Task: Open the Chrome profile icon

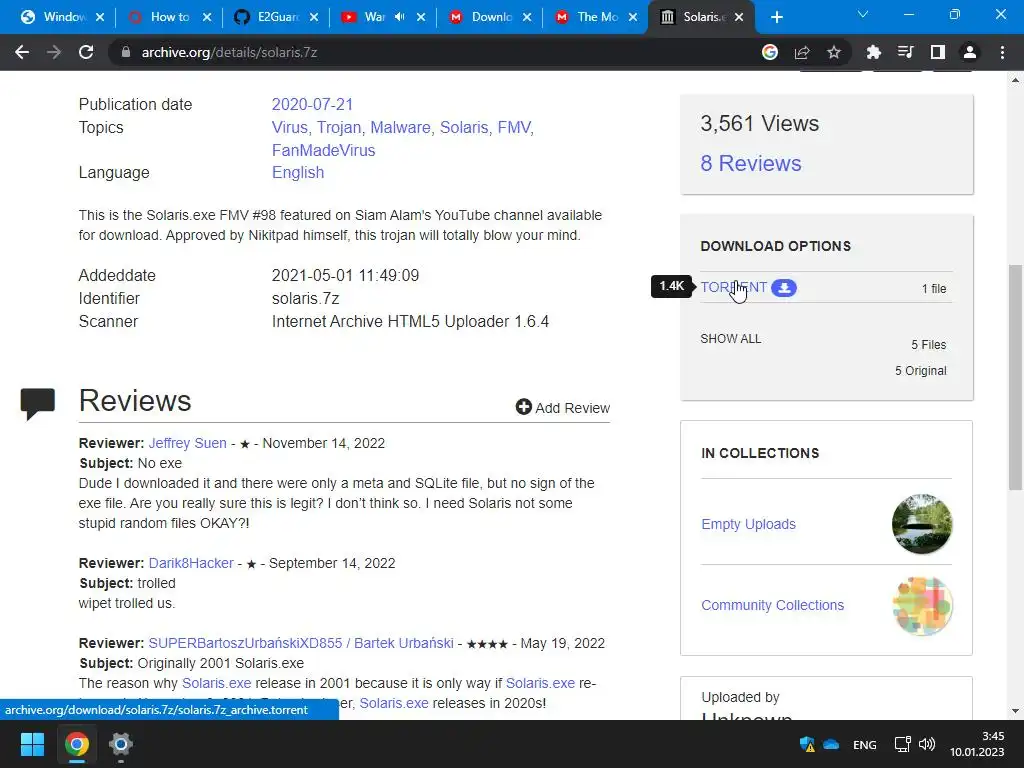Action: pos(970,52)
